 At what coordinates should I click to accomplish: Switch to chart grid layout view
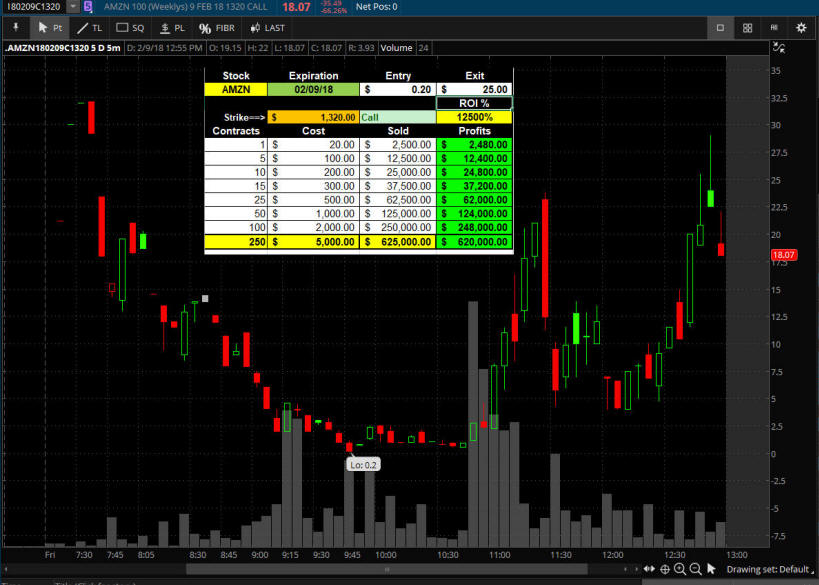tap(747, 28)
